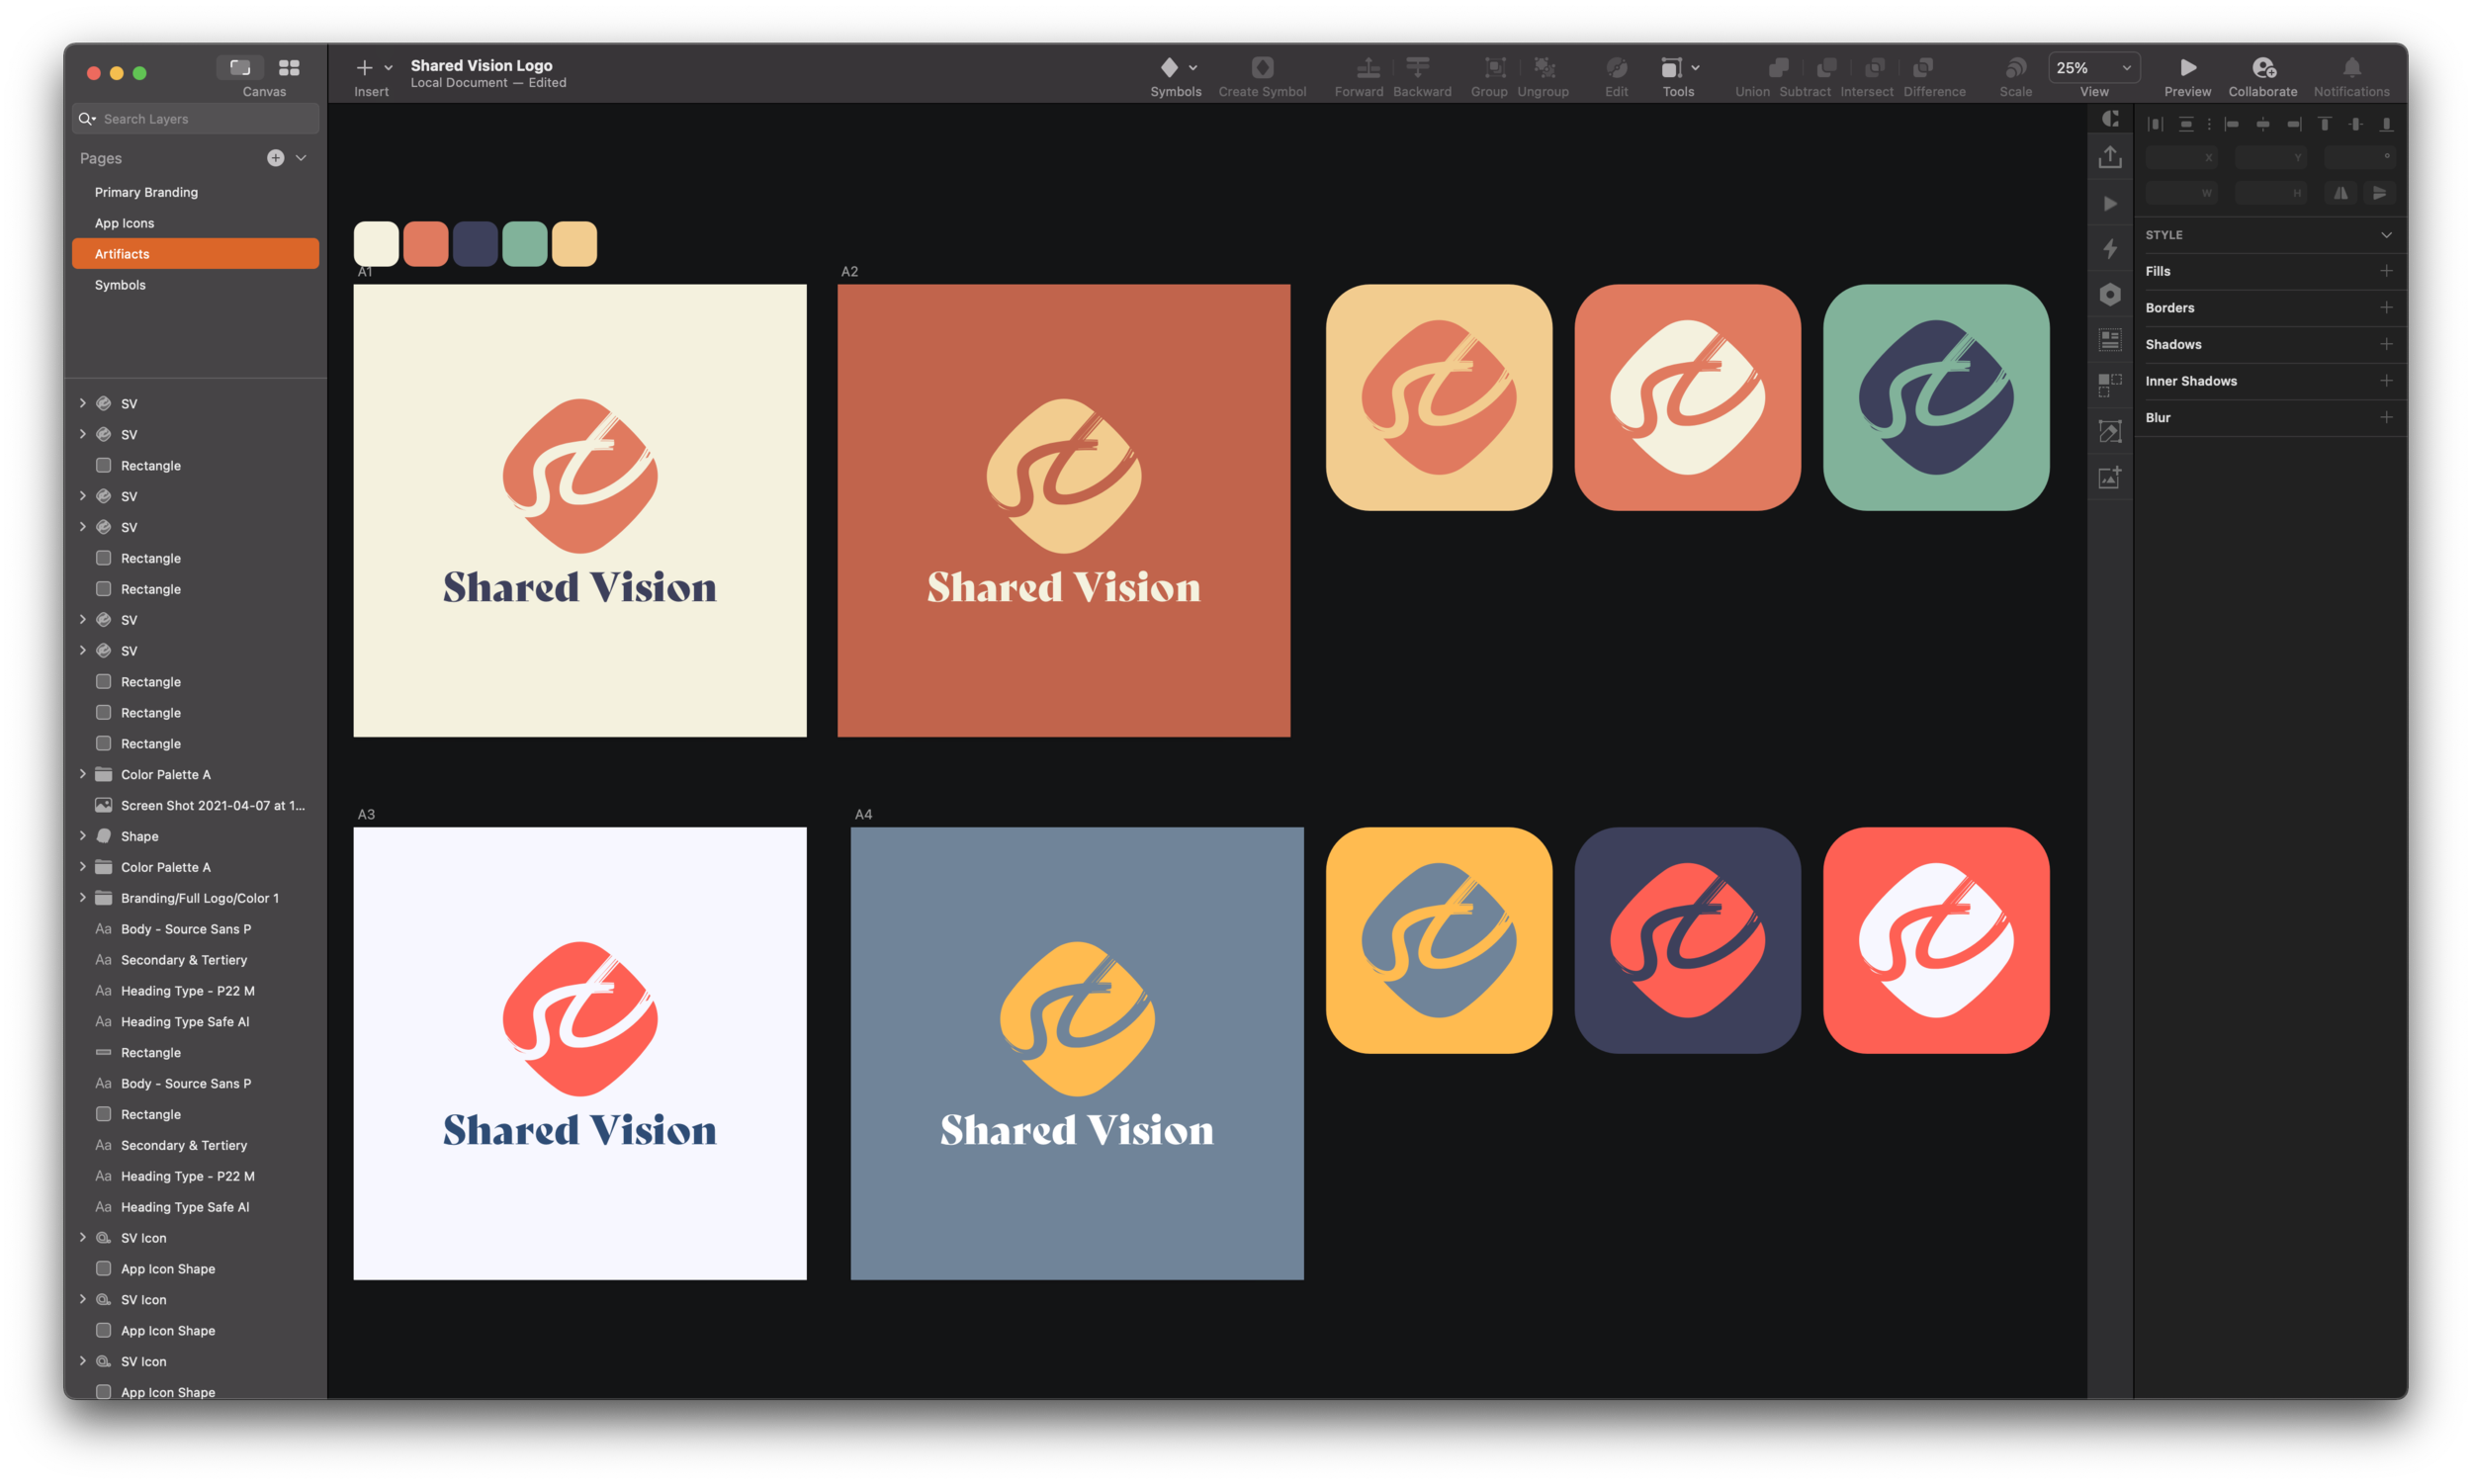Add a new Fill
The width and height of the screenshot is (2472, 1484).
pos(2386,271)
